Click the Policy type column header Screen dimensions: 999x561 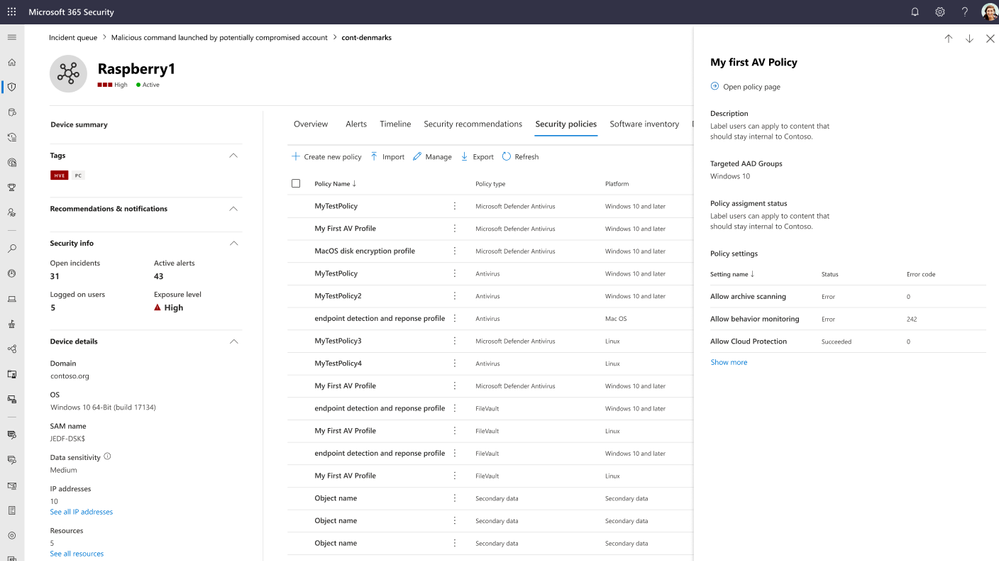(490, 184)
